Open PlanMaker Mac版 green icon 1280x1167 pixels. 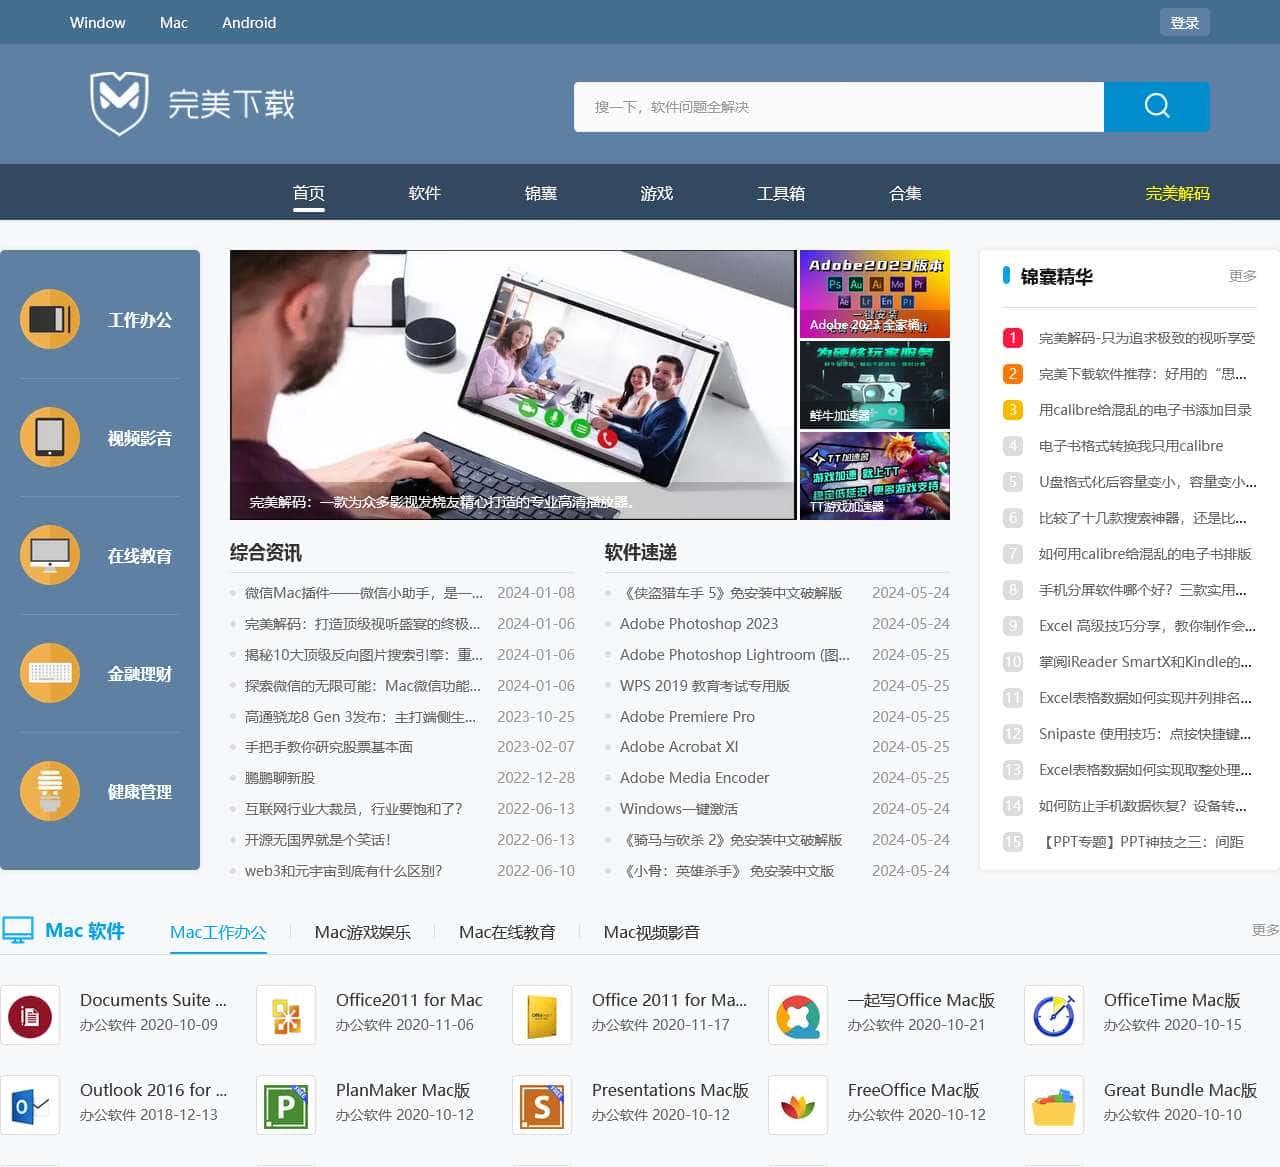(x=286, y=1105)
